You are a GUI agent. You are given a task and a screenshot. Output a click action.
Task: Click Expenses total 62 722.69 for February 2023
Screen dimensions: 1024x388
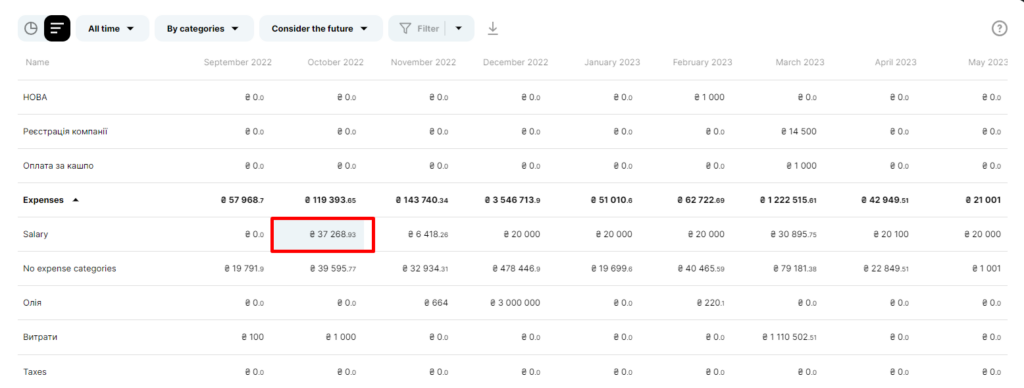coord(701,201)
